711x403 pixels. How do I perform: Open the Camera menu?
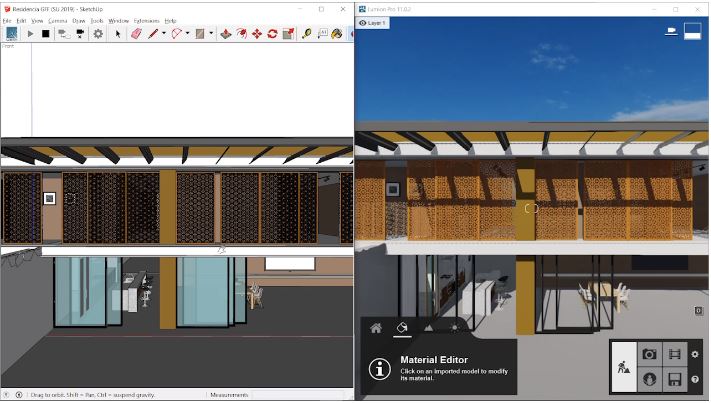pos(57,20)
